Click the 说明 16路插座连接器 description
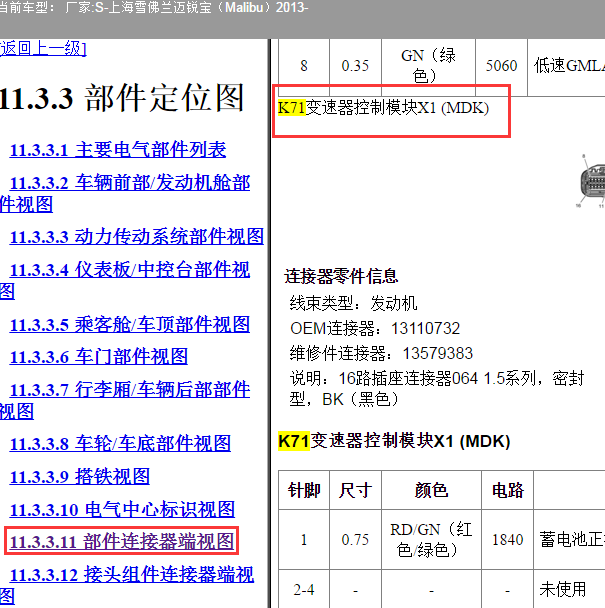 click(437, 389)
